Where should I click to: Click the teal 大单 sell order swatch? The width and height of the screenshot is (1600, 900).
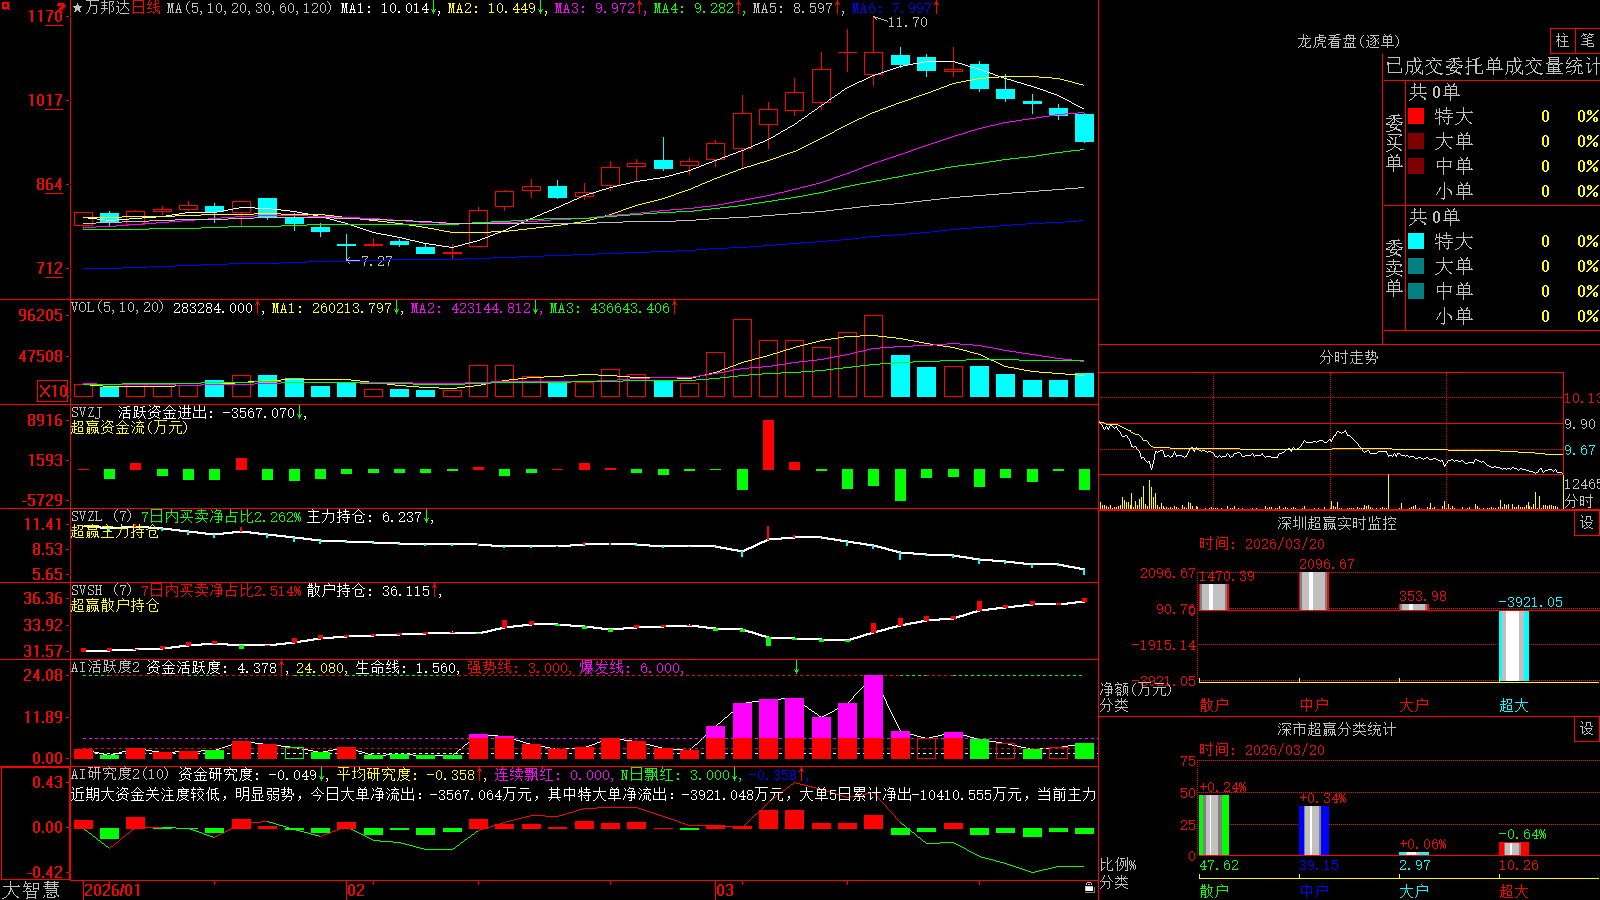(1416, 266)
